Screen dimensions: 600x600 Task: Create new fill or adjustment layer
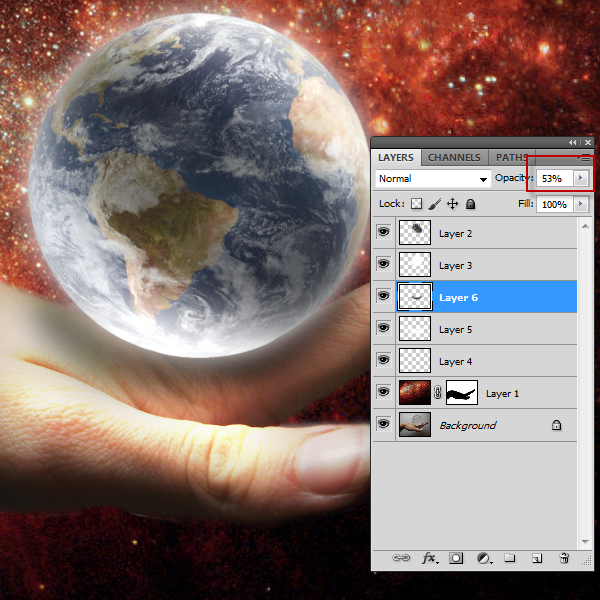(x=484, y=558)
